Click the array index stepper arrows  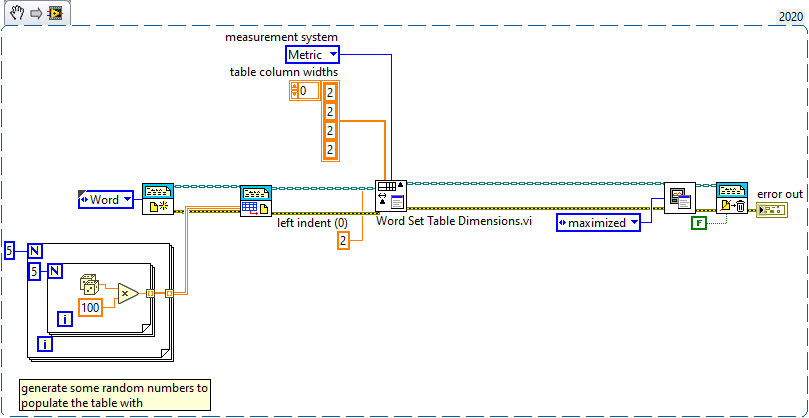295,91
